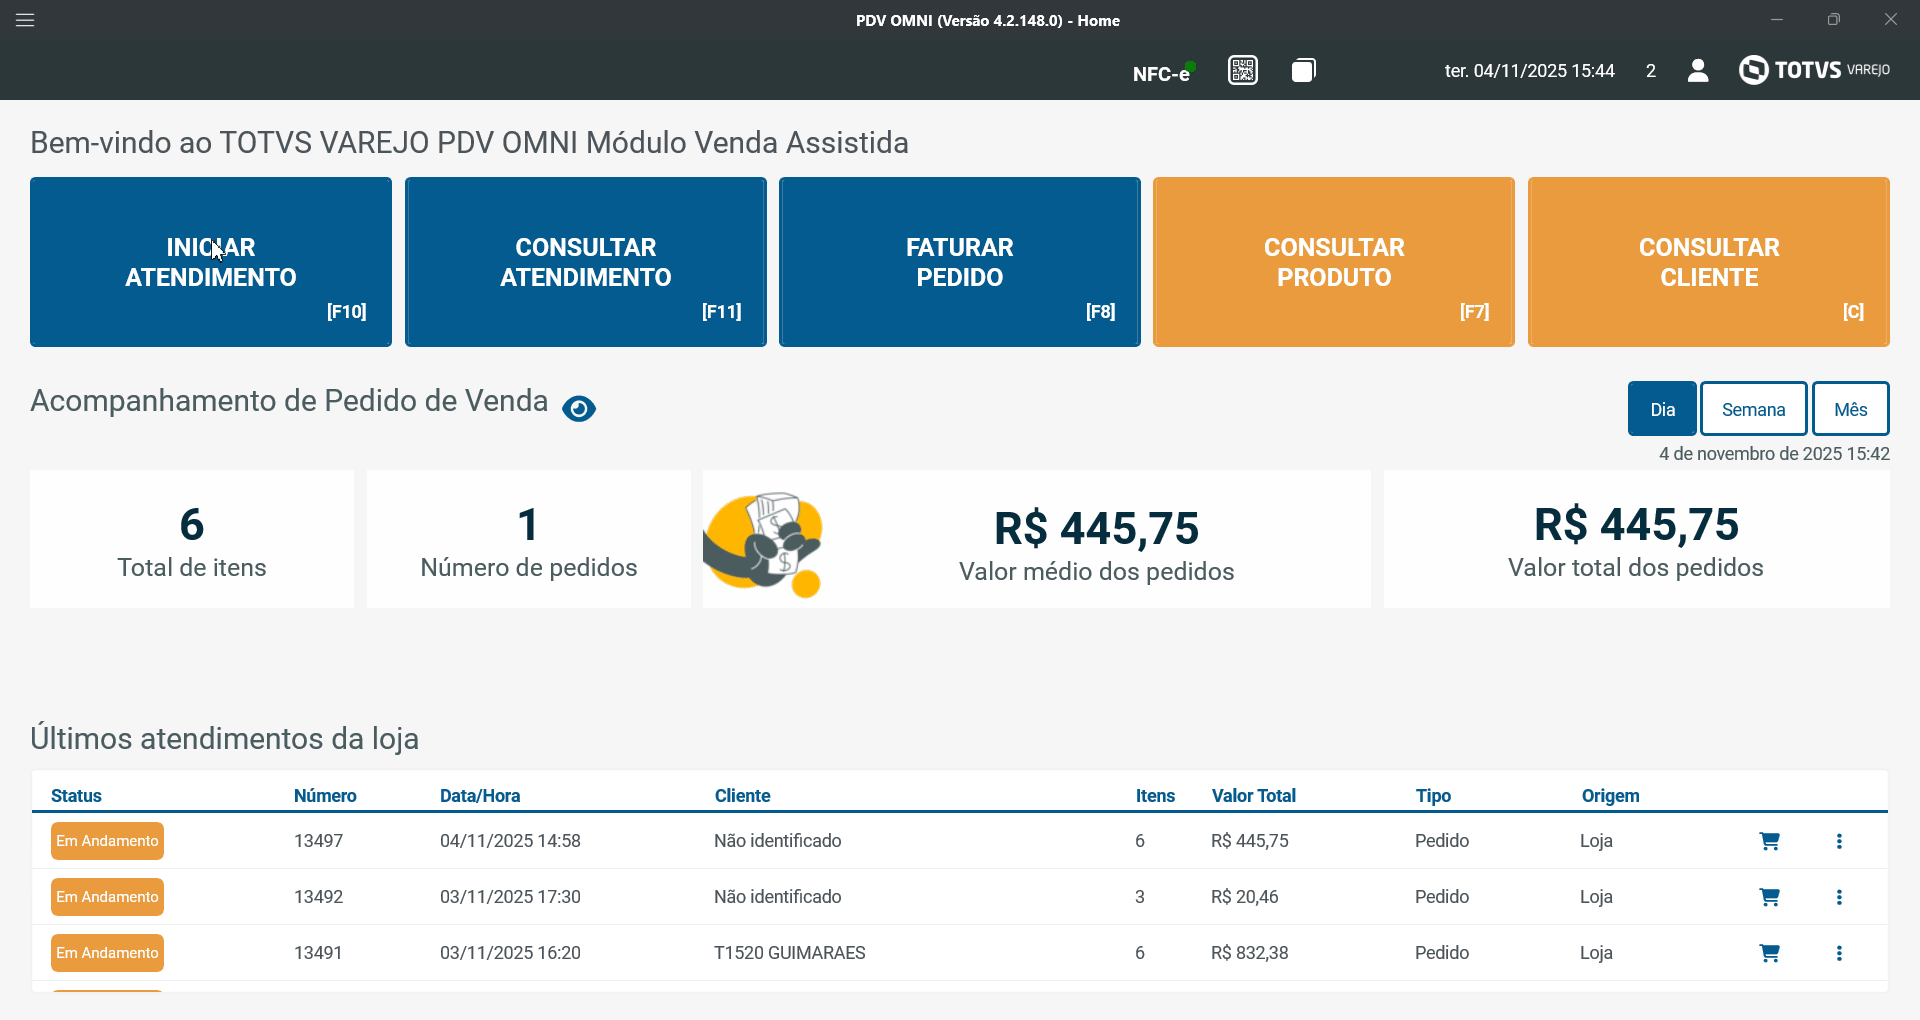
Task: Open the hamburger menu
Action: click(25, 20)
